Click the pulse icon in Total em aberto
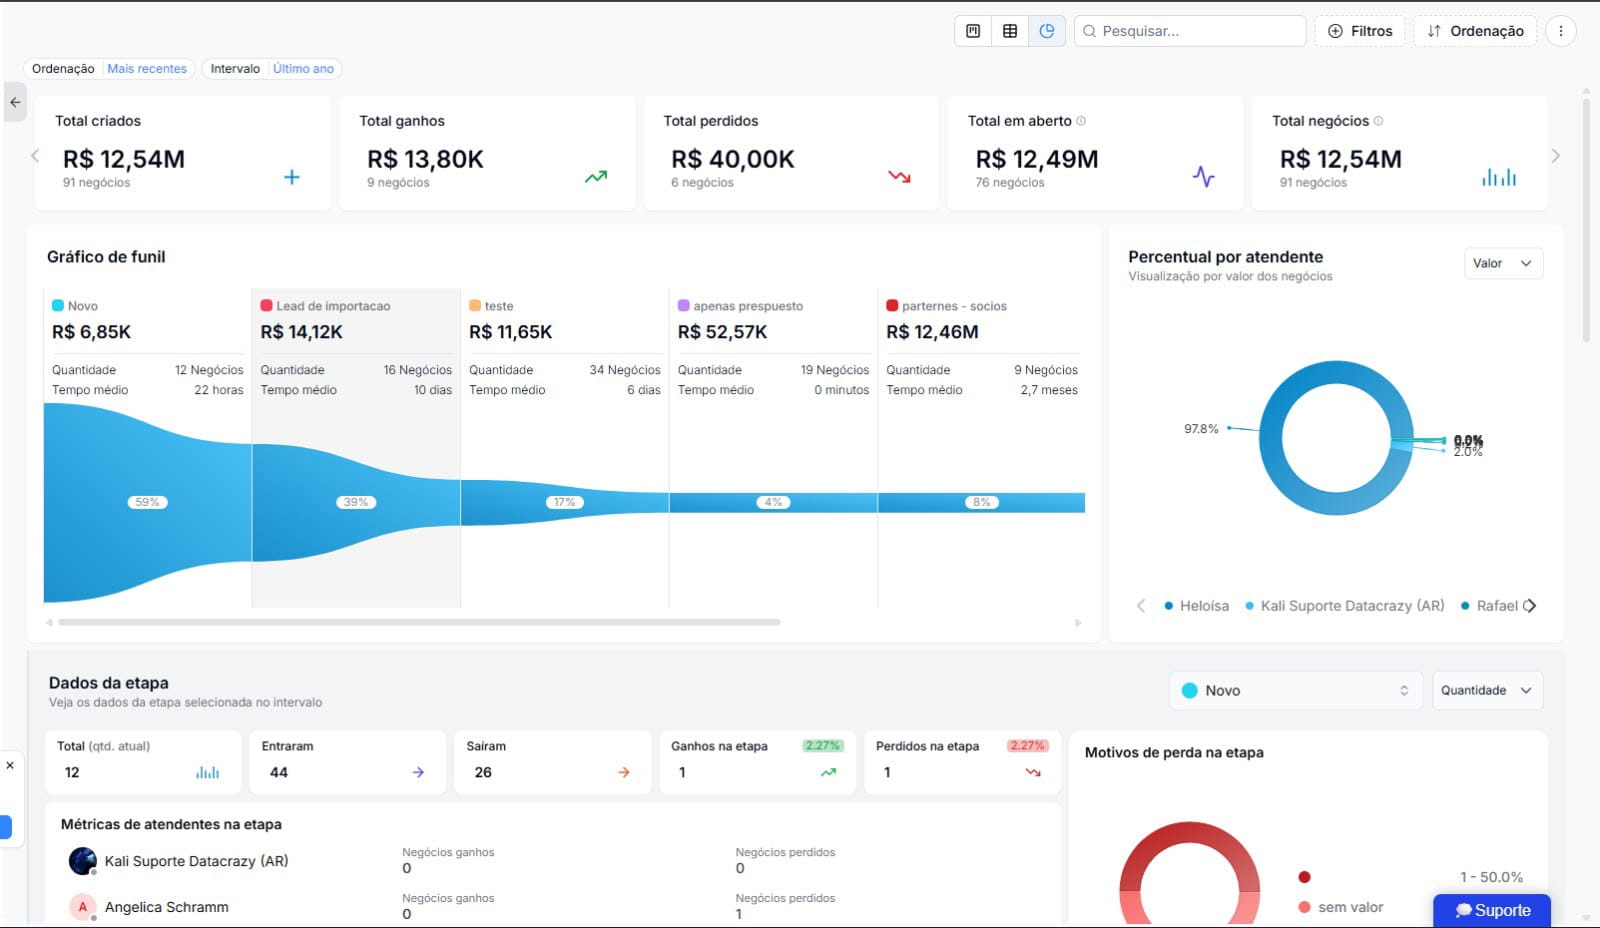 tap(1204, 177)
